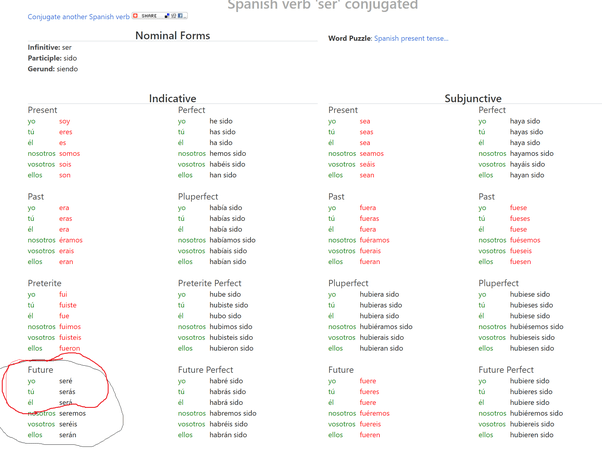Click the future form 'seré'
The width and height of the screenshot is (602, 460).
click(x=66, y=381)
